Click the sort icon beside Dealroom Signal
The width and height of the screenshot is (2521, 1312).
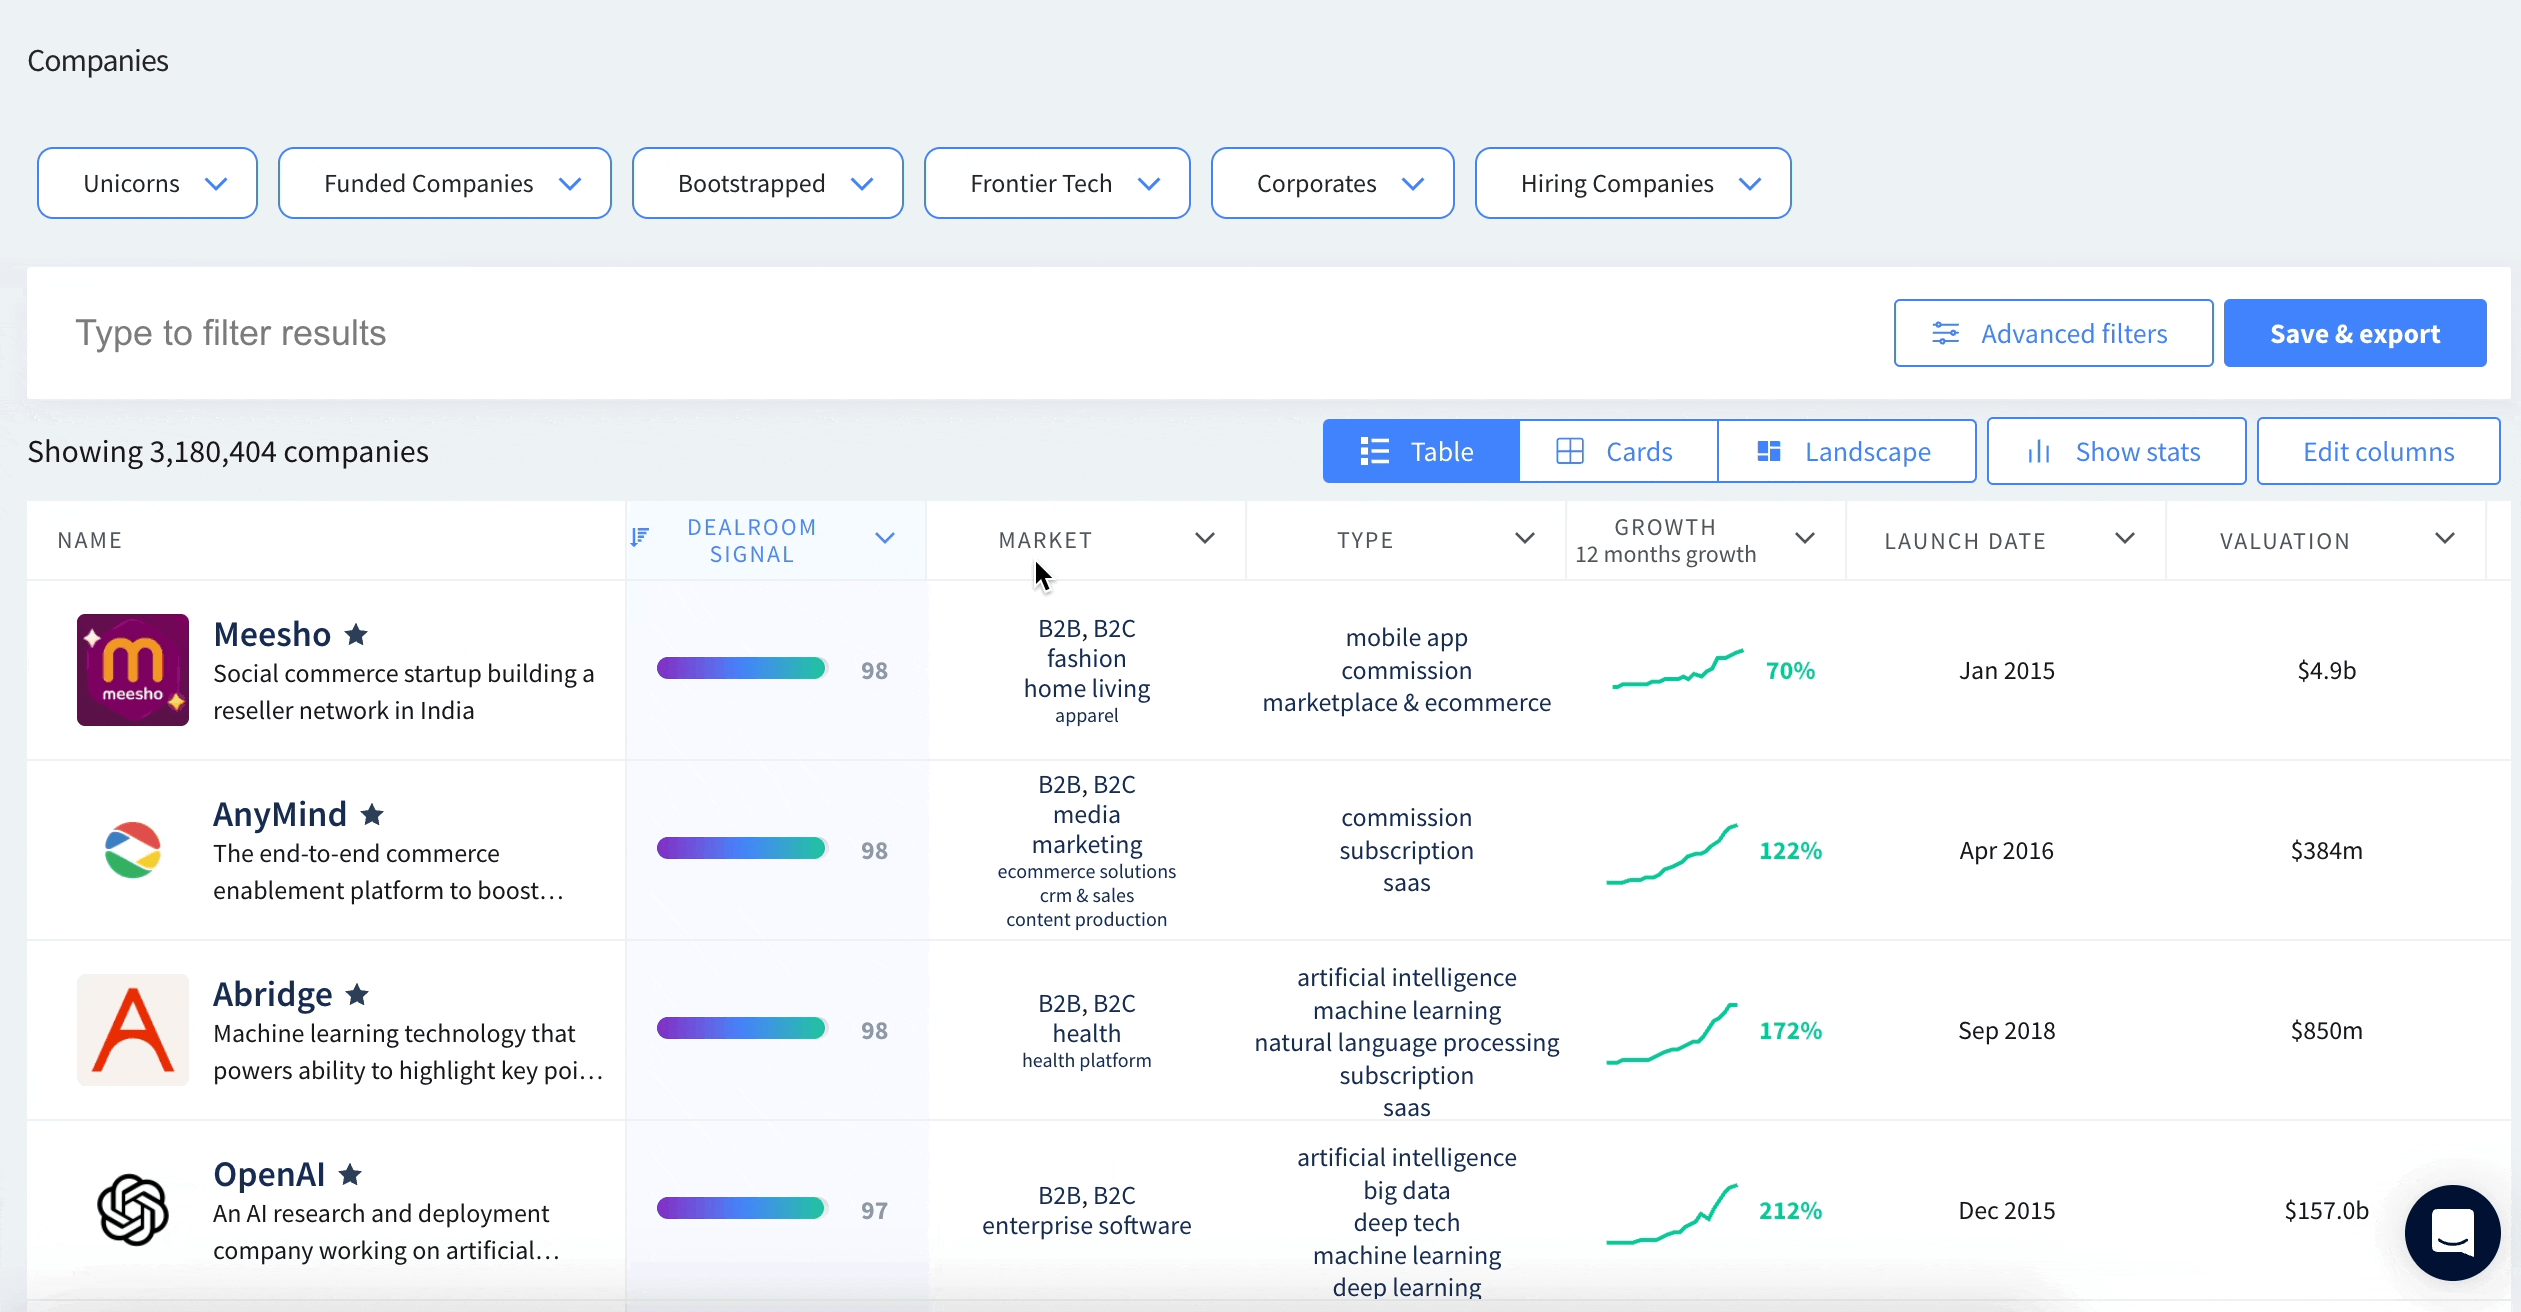point(640,538)
